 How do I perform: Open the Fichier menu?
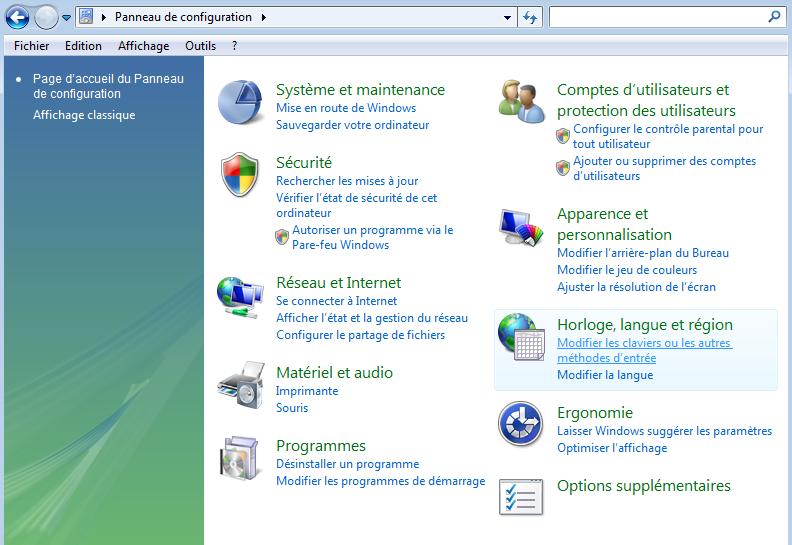point(32,46)
